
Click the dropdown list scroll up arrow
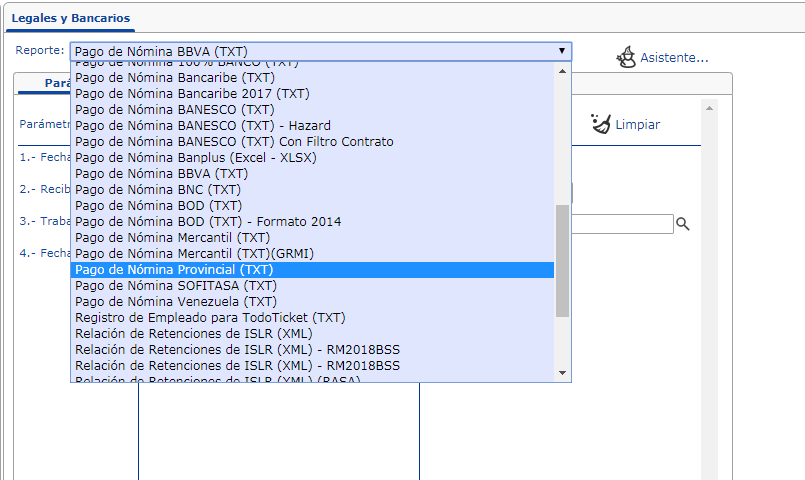[x=562, y=71]
